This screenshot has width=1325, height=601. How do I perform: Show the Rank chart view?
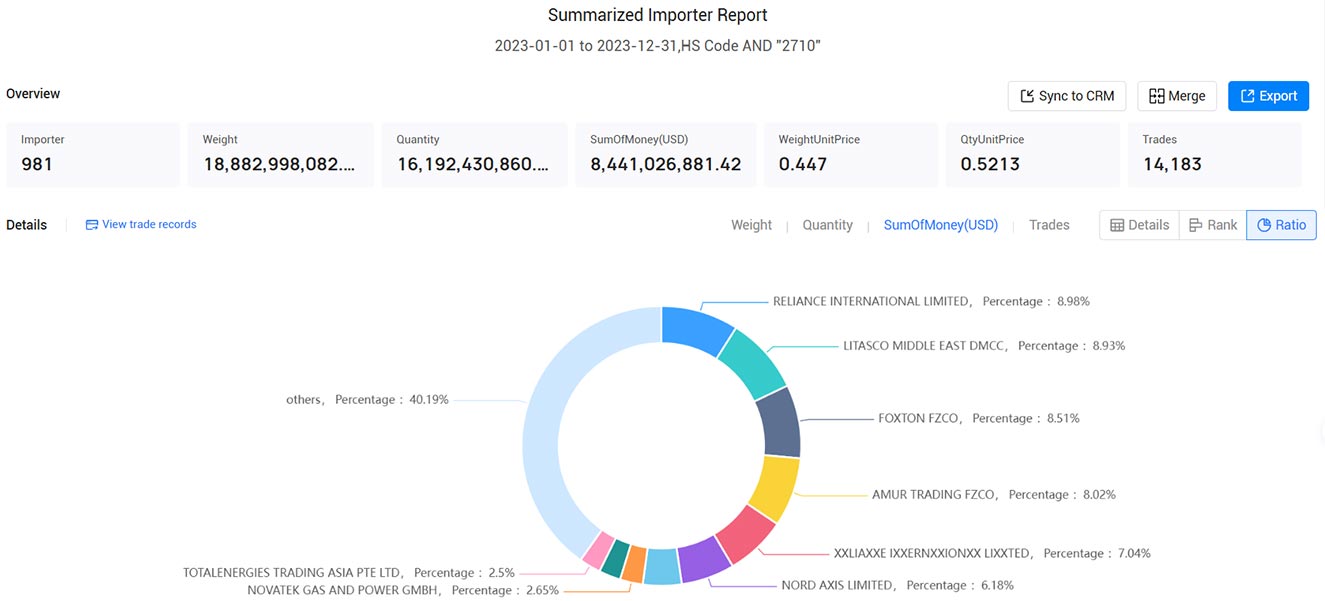click(1213, 225)
